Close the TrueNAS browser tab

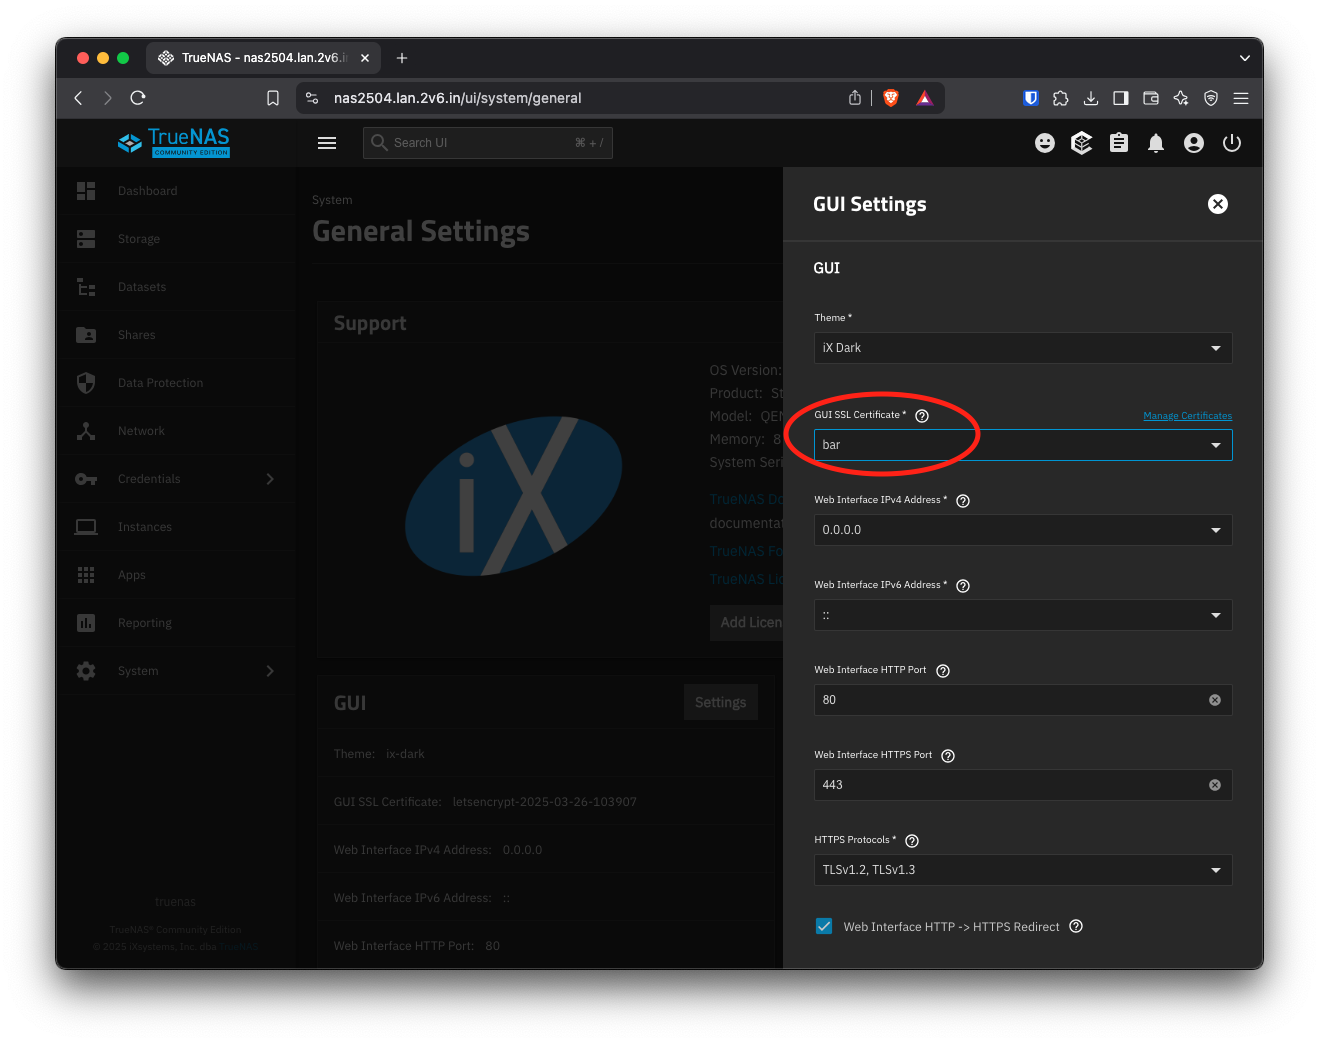[x=365, y=58]
